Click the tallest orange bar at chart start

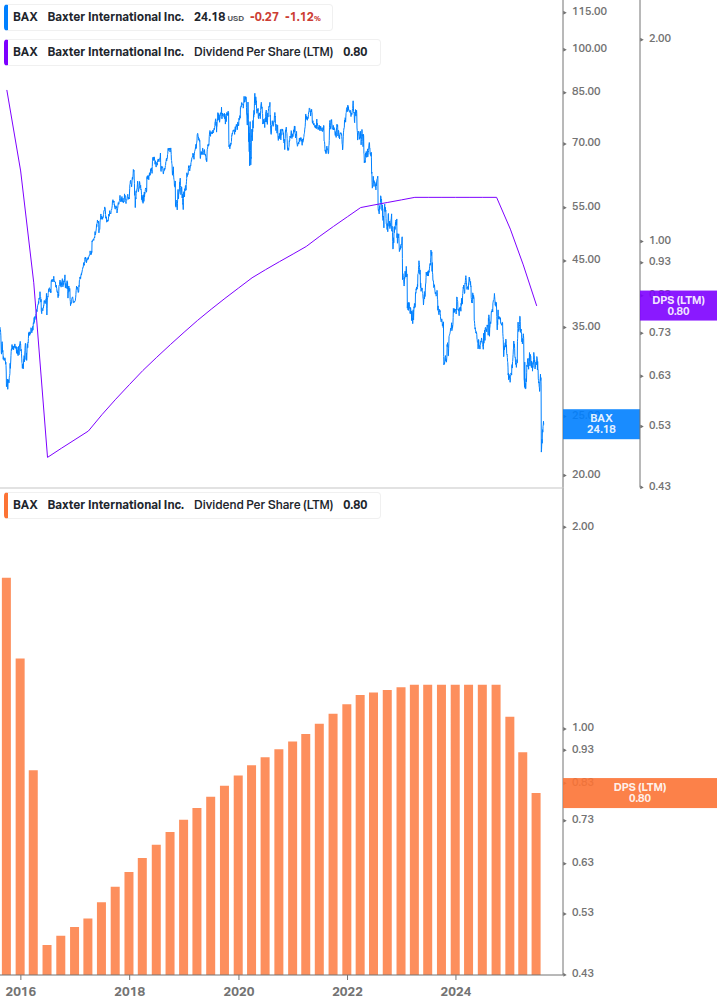(x=6, y=776)
